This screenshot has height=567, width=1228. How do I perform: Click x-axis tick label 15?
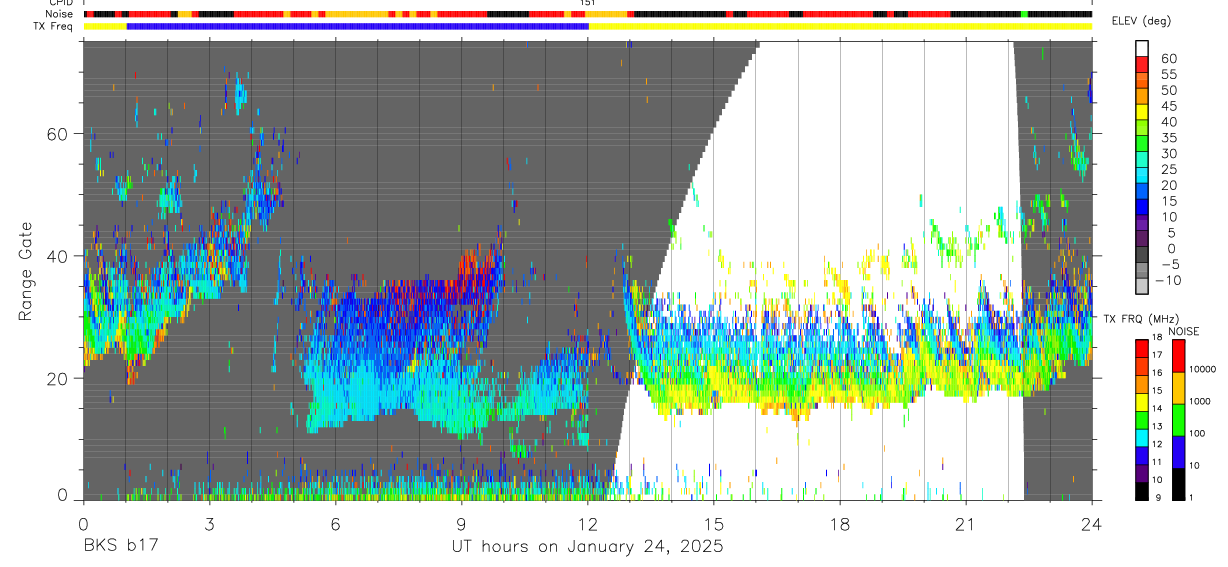tap(713, 524)
